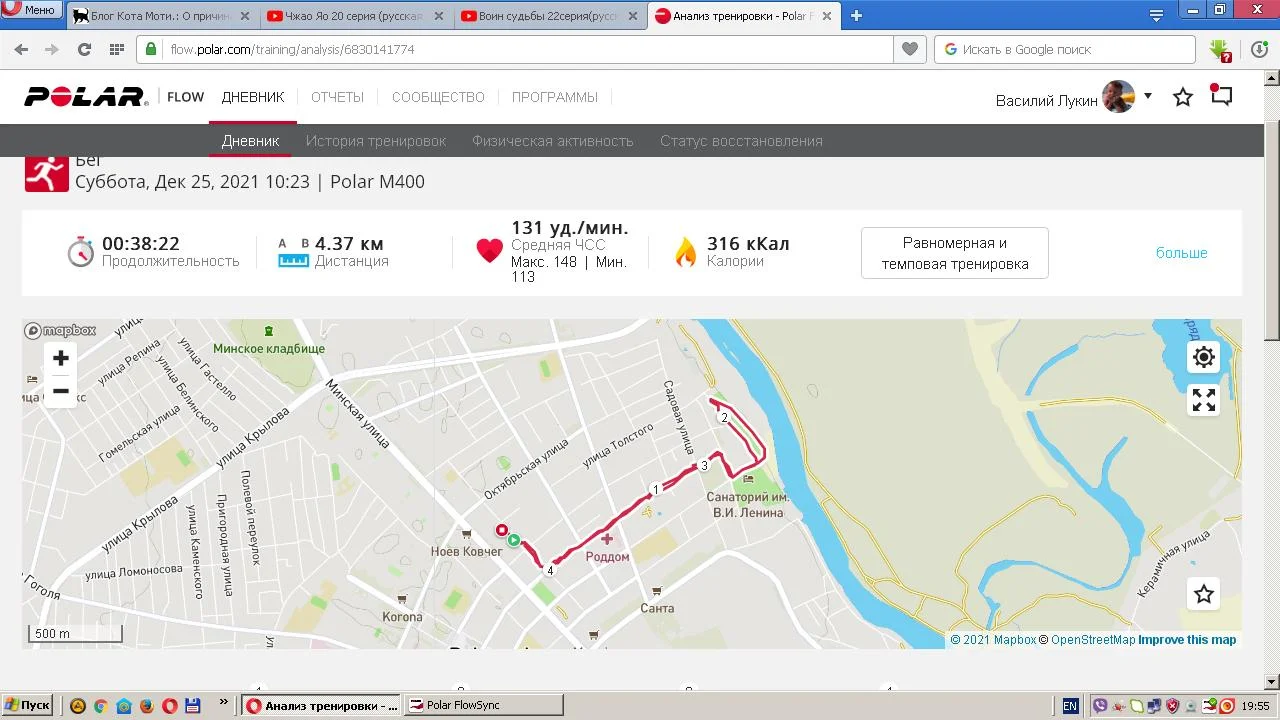The height and width of the screenshot is (720, 1280).
Task: Open favorites star in Polar header
Action: [x=1183, y=97]
